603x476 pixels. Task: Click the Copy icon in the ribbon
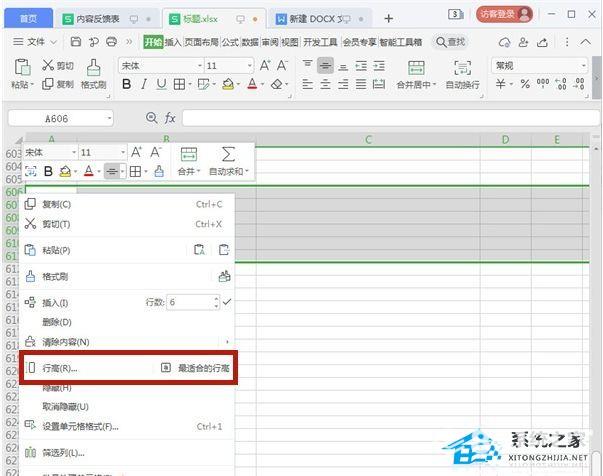tap(48, 84)
